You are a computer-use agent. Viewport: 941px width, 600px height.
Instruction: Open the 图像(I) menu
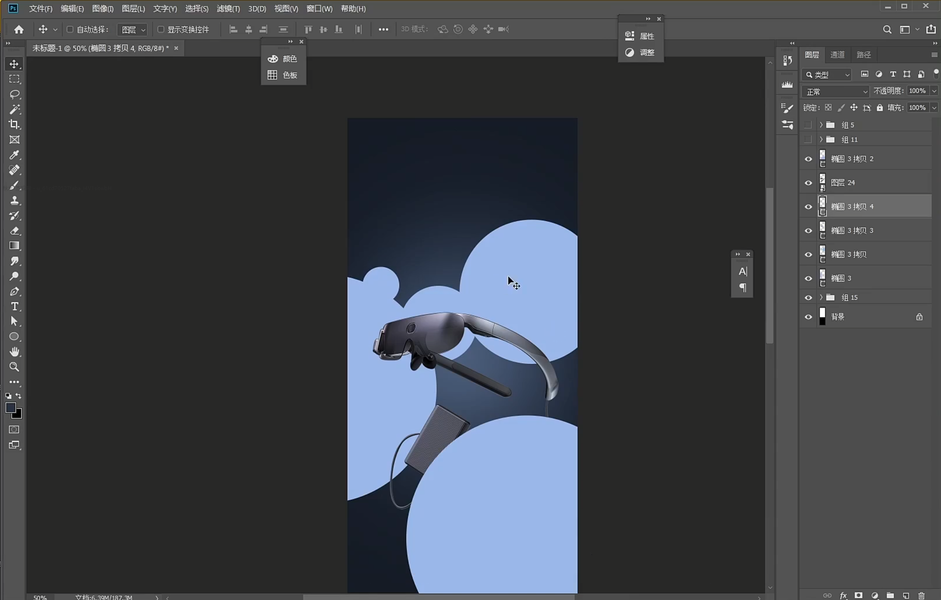103,8
